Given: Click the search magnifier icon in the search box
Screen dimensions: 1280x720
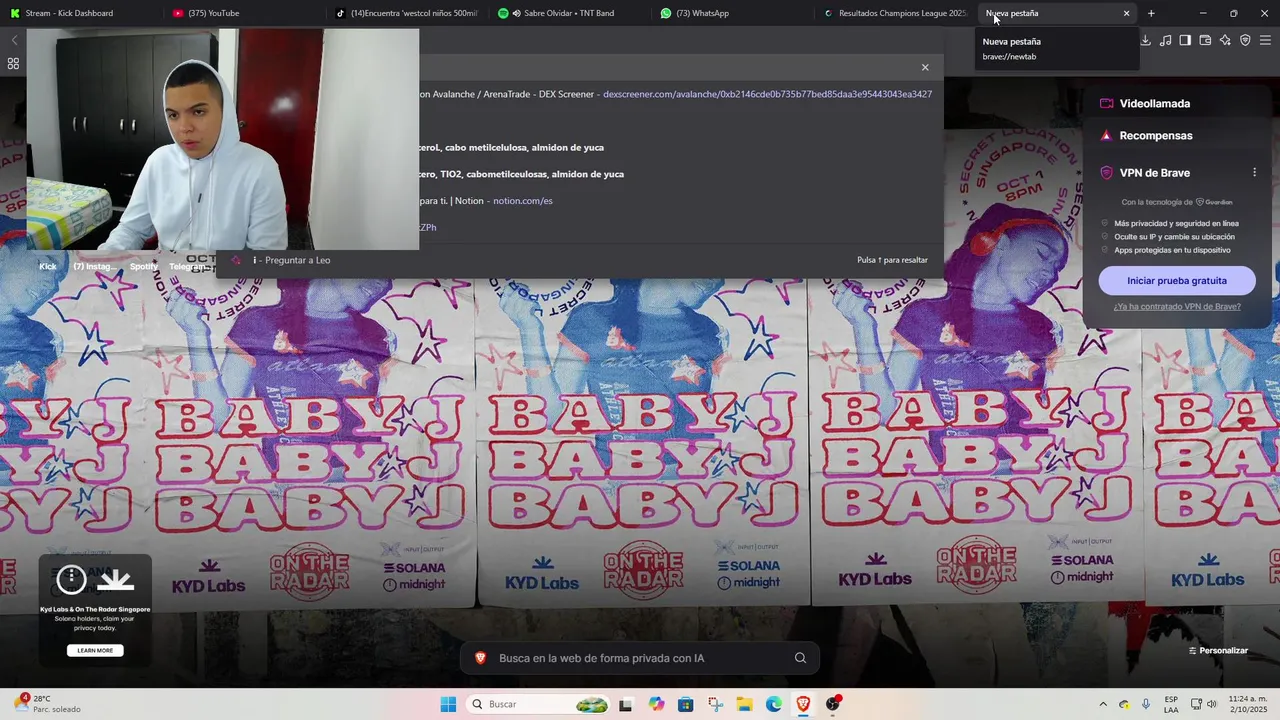Looking at the screenshot, I should pos(800,658).
